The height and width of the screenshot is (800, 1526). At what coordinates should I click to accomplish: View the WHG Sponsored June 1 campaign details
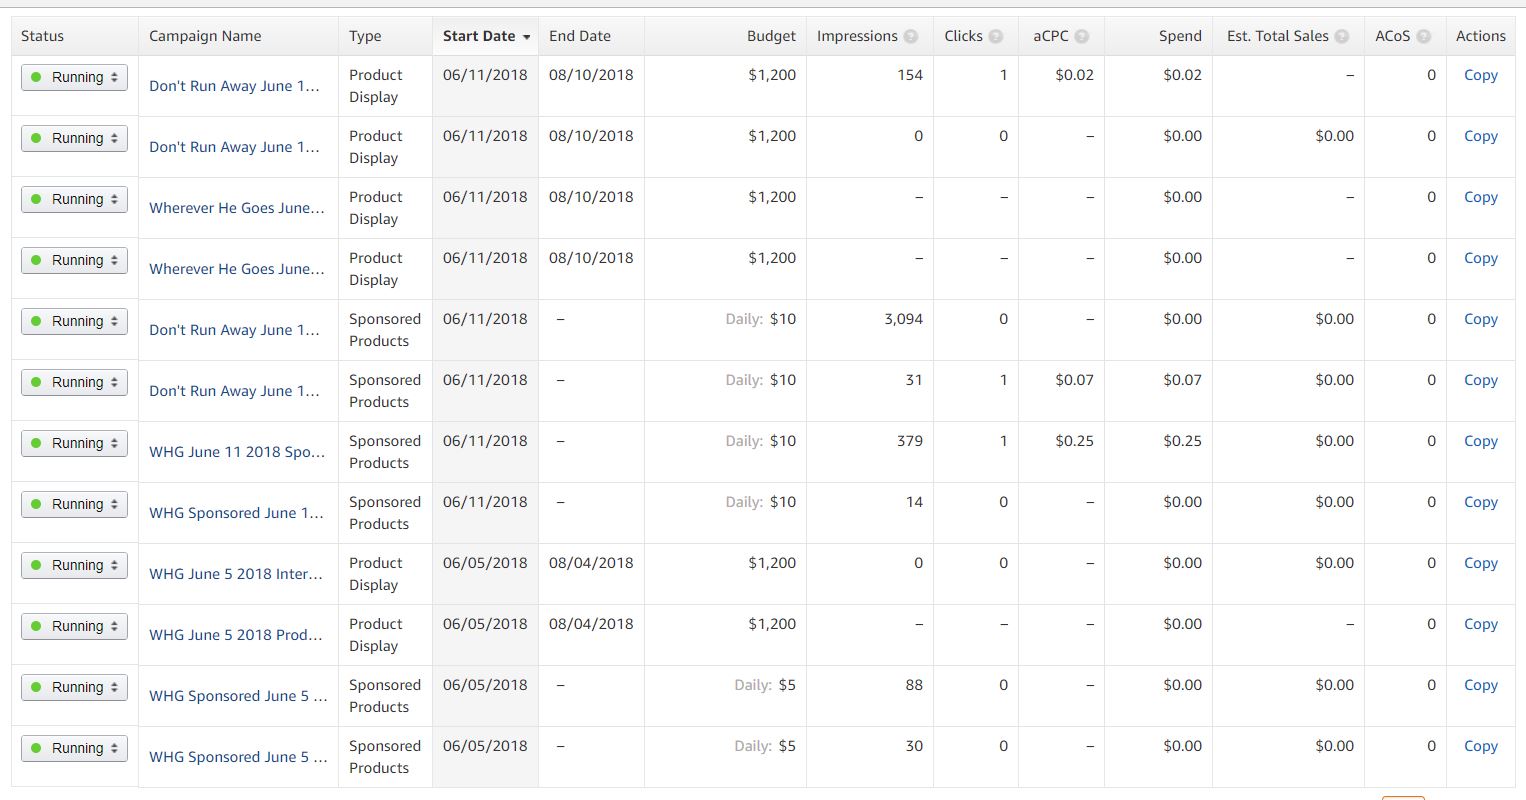point(236,512)
